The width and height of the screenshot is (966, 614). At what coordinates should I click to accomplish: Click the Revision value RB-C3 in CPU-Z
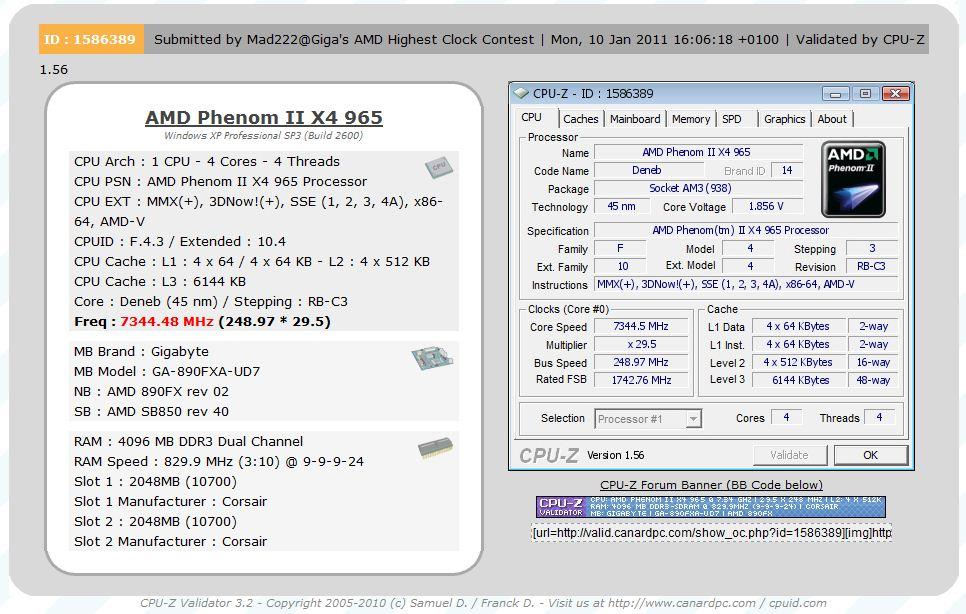(871, 266)
